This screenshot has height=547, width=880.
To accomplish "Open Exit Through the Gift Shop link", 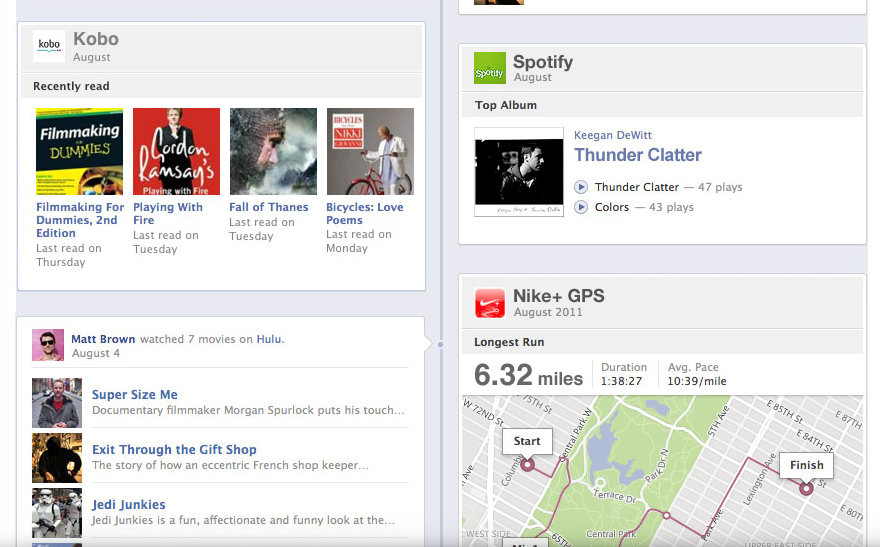I will [174, 449].
